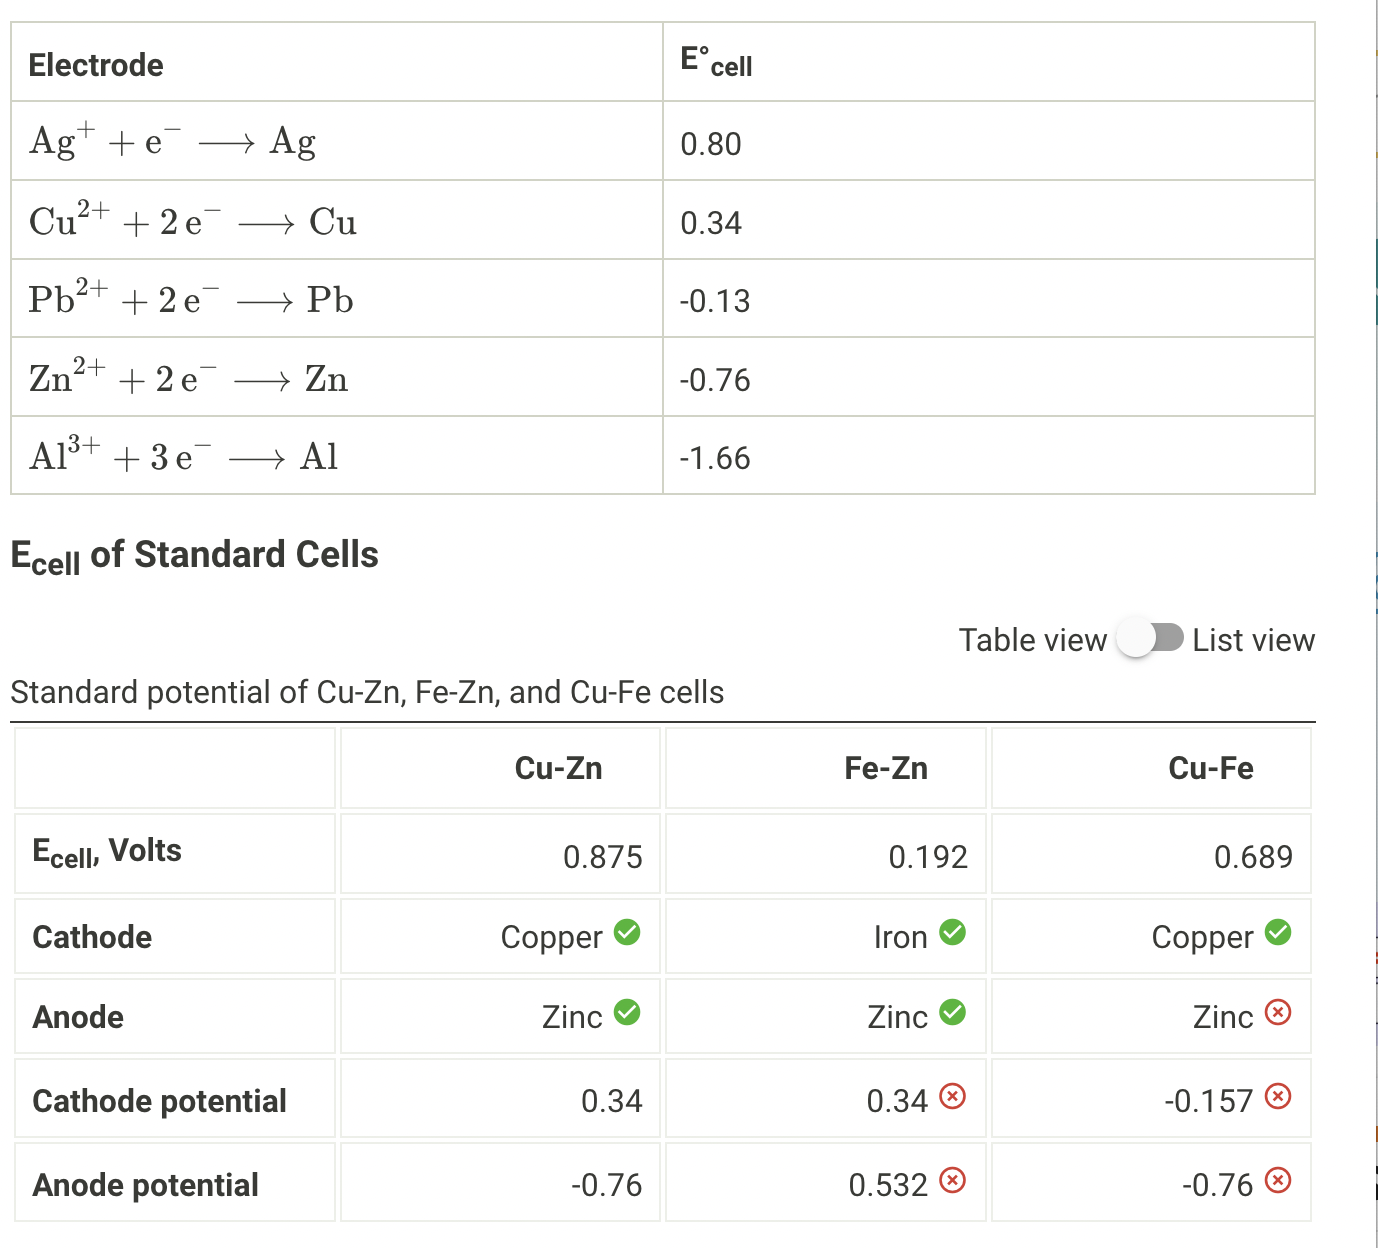Select the Cu-Zn column header
Image resolution: width=1378 pixels, height=1248 pixels.
(558, 768)
